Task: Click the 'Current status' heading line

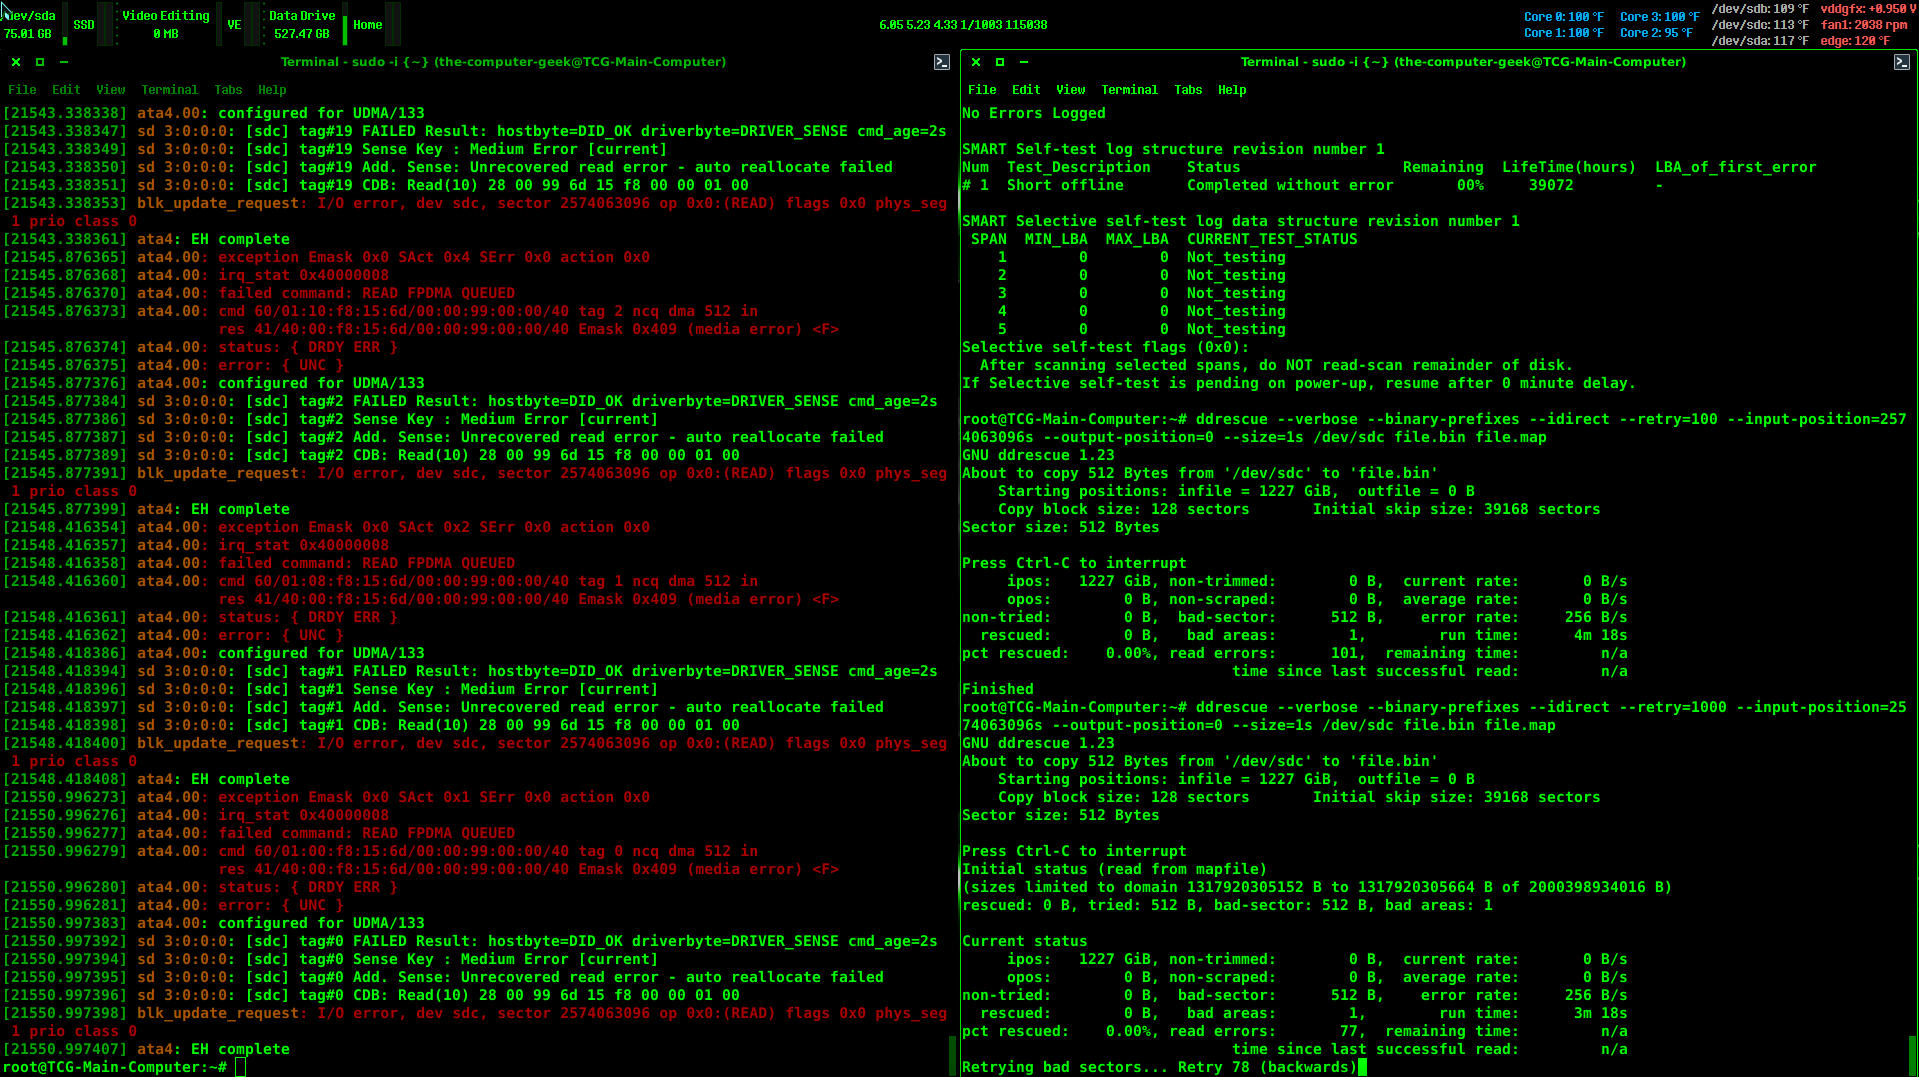Action: (1025, 941)
